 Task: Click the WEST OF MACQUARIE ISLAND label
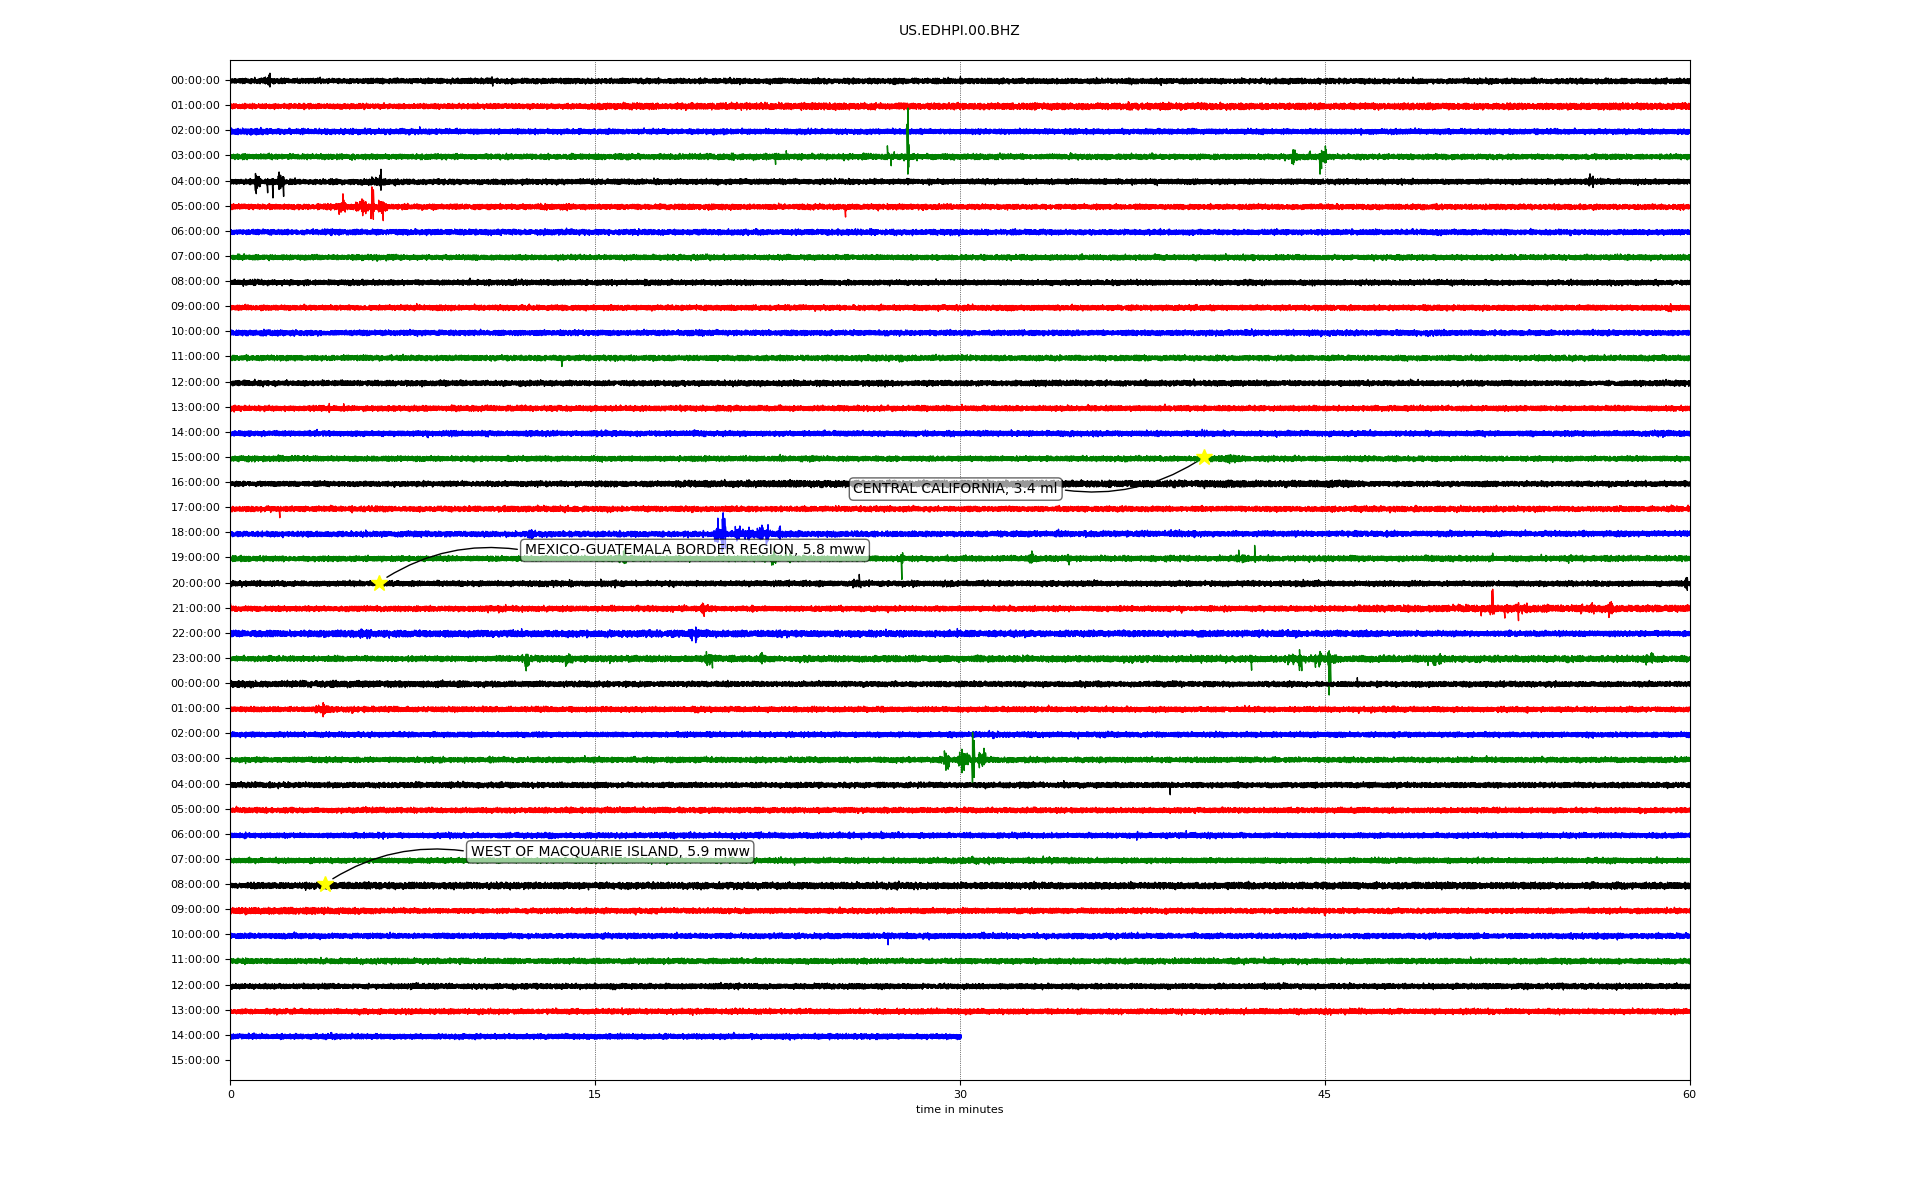610,851
